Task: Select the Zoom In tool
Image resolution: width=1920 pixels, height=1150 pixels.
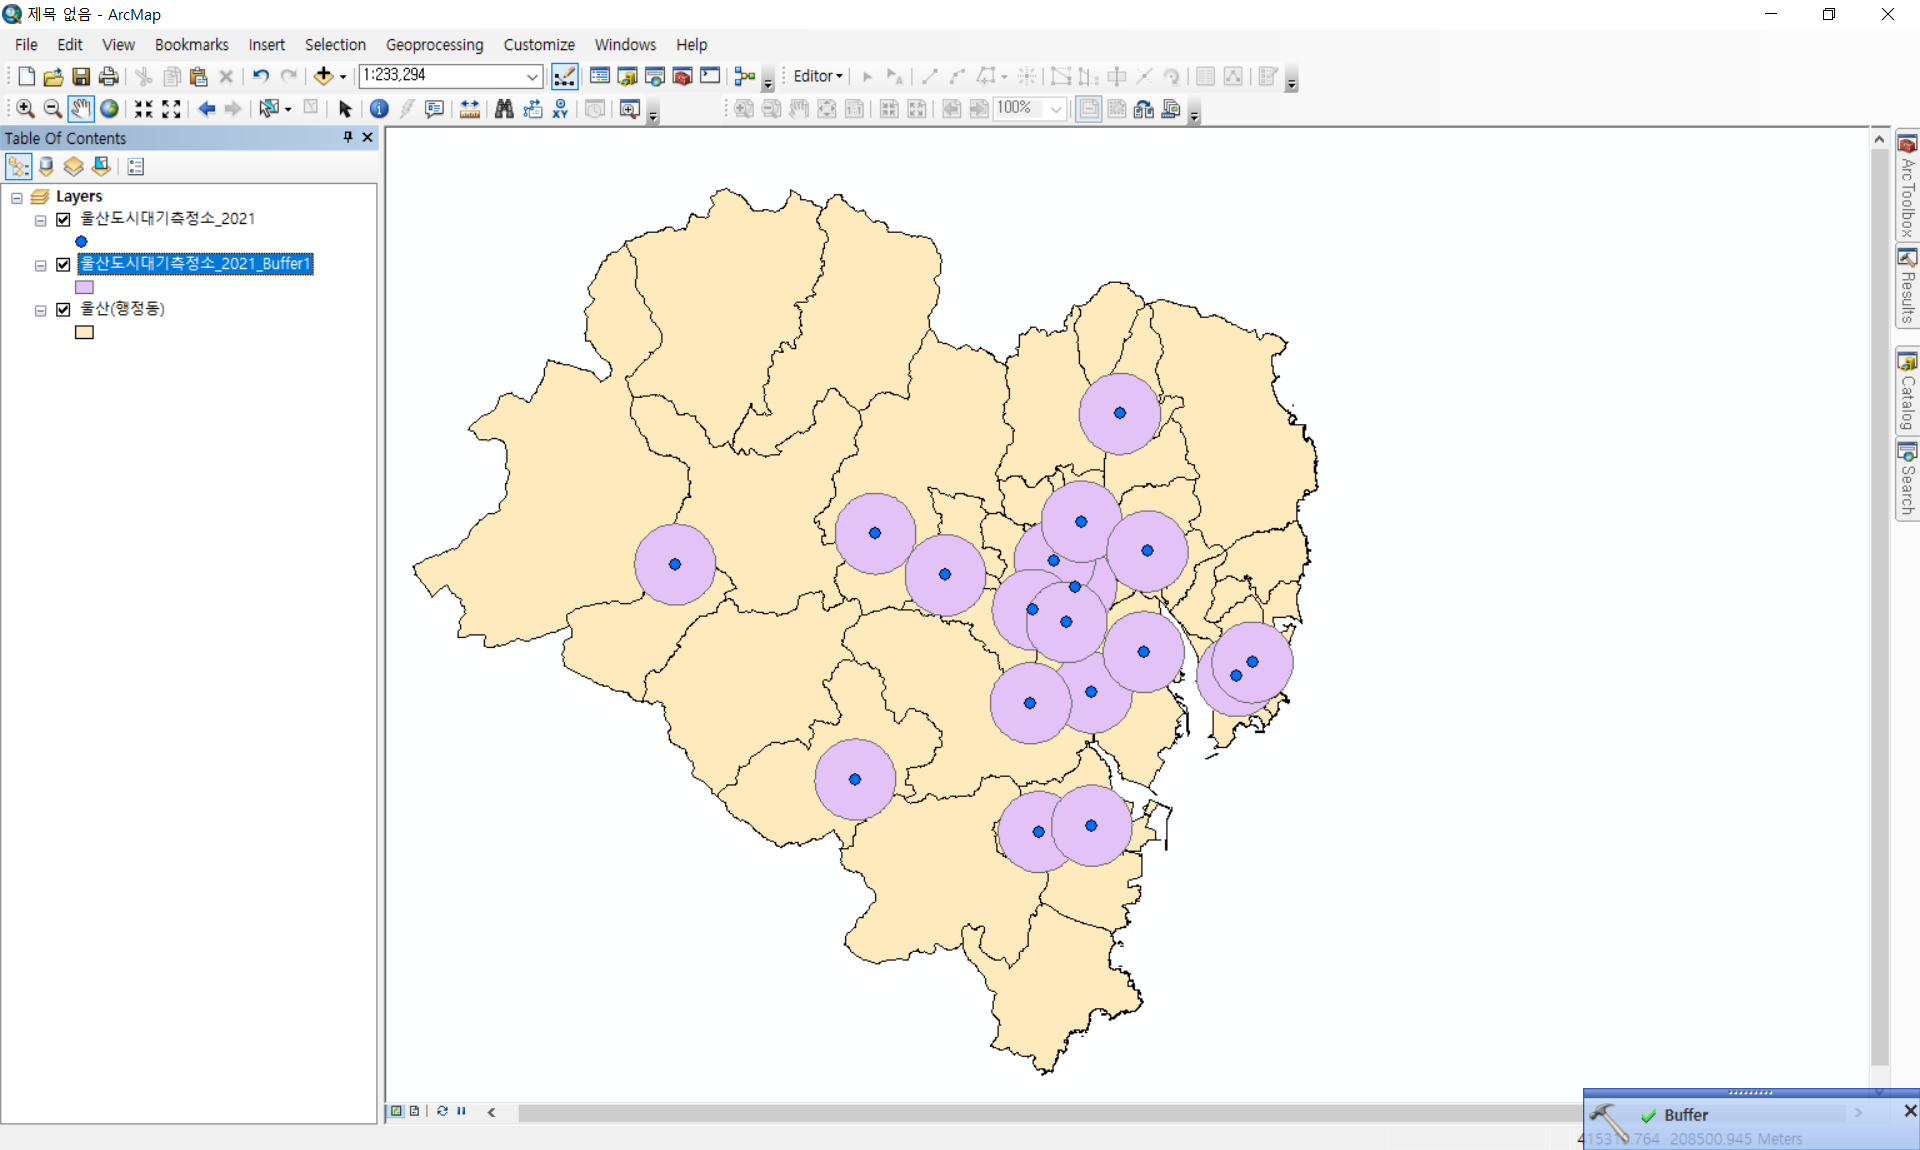Action: coord(25,109)
